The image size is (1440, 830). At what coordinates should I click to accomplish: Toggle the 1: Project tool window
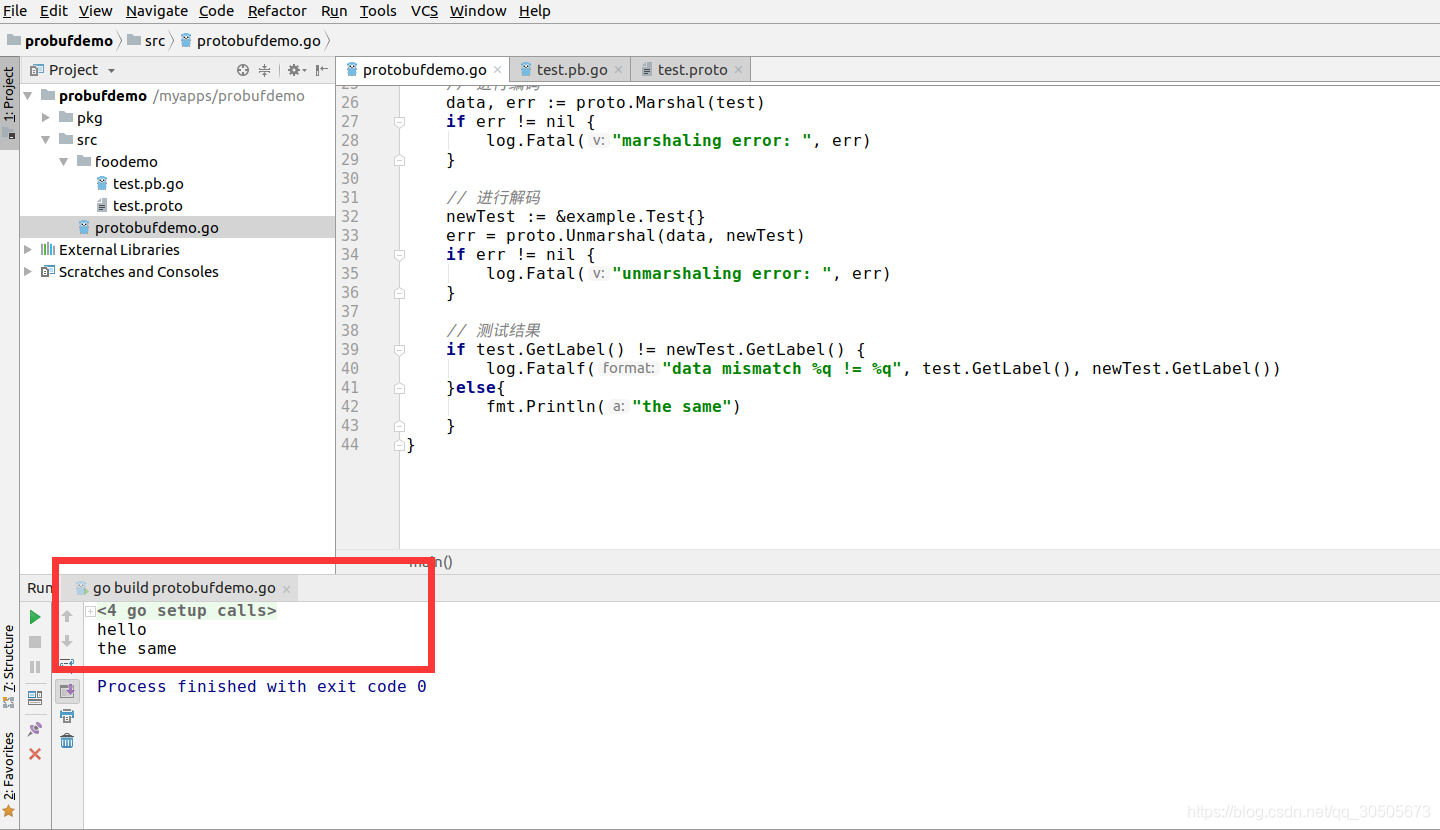click(9, 102)
